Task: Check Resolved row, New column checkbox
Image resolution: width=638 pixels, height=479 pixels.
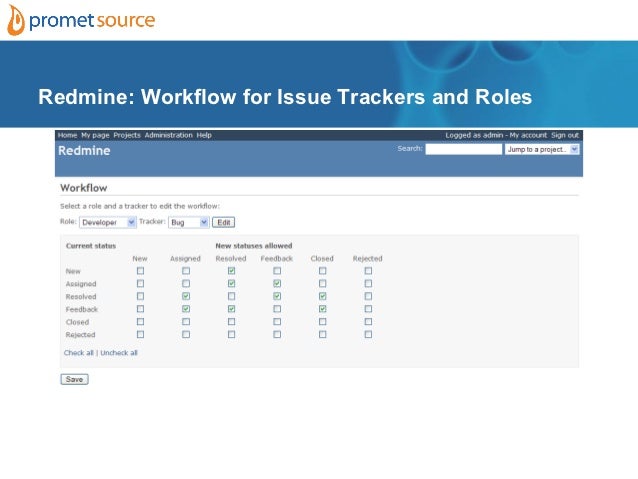Action: click(x=140, y=296)
